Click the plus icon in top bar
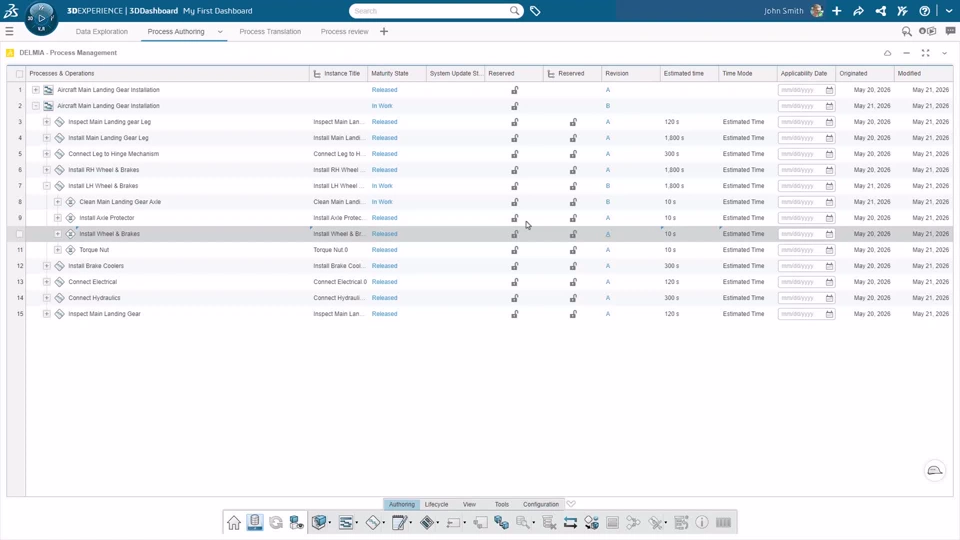960x540 pixels. point(836,11)
